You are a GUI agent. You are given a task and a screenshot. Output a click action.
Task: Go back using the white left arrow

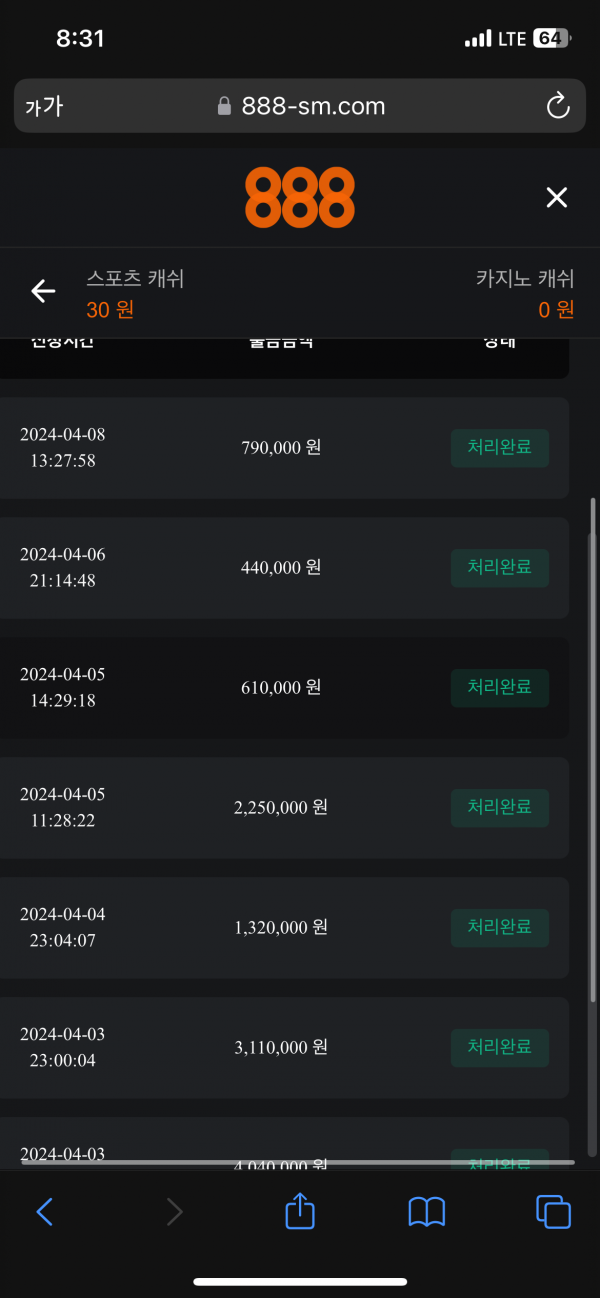pyautogui.click(x=43, y=291)
